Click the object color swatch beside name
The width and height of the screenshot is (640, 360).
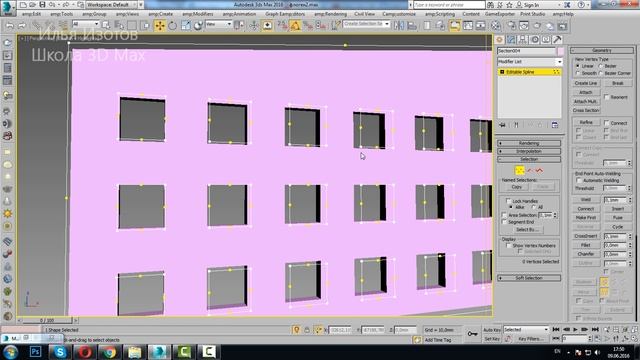tap(560, 51)
